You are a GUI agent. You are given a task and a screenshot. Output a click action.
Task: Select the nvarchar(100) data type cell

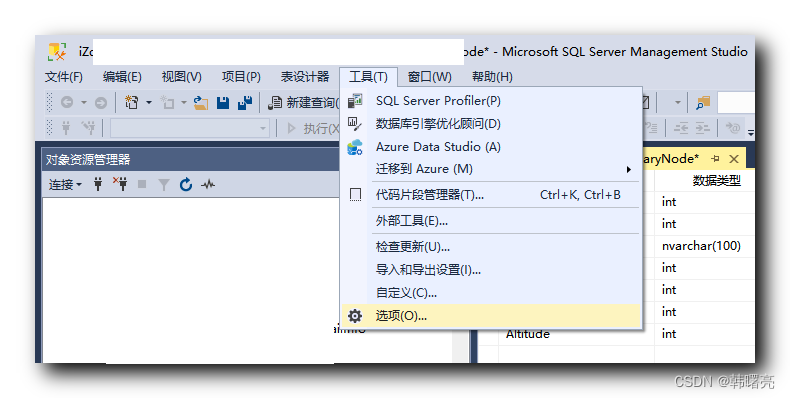[x=704, y=246]
